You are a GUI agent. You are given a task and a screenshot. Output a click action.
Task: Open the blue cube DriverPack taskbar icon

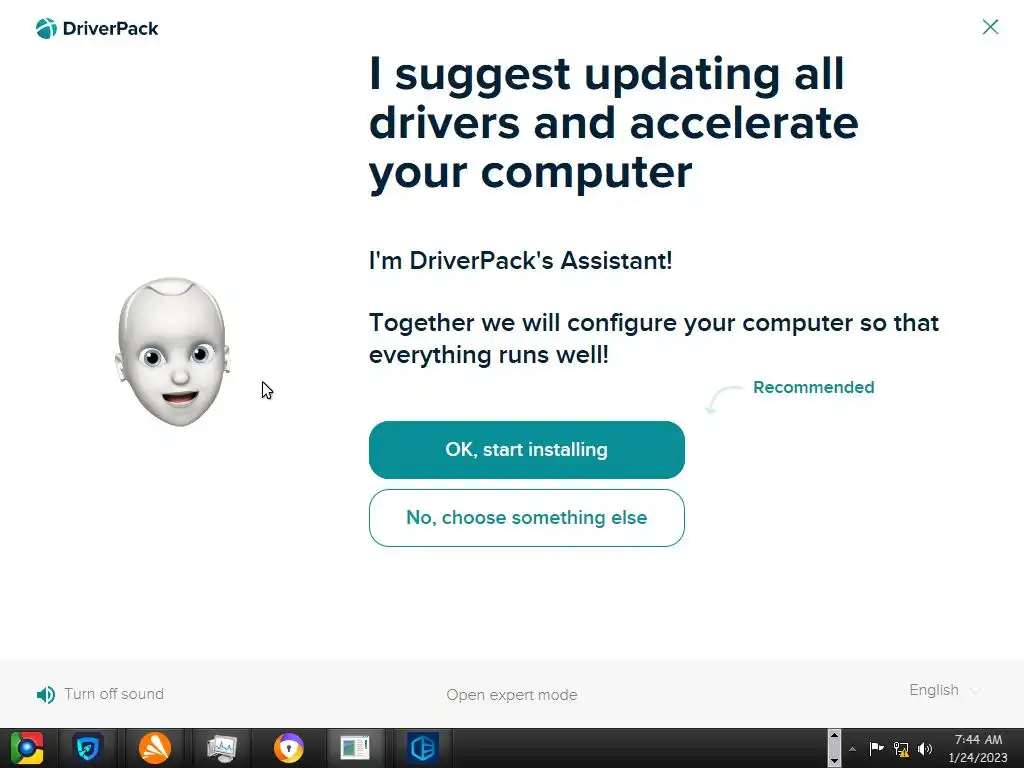423,748
